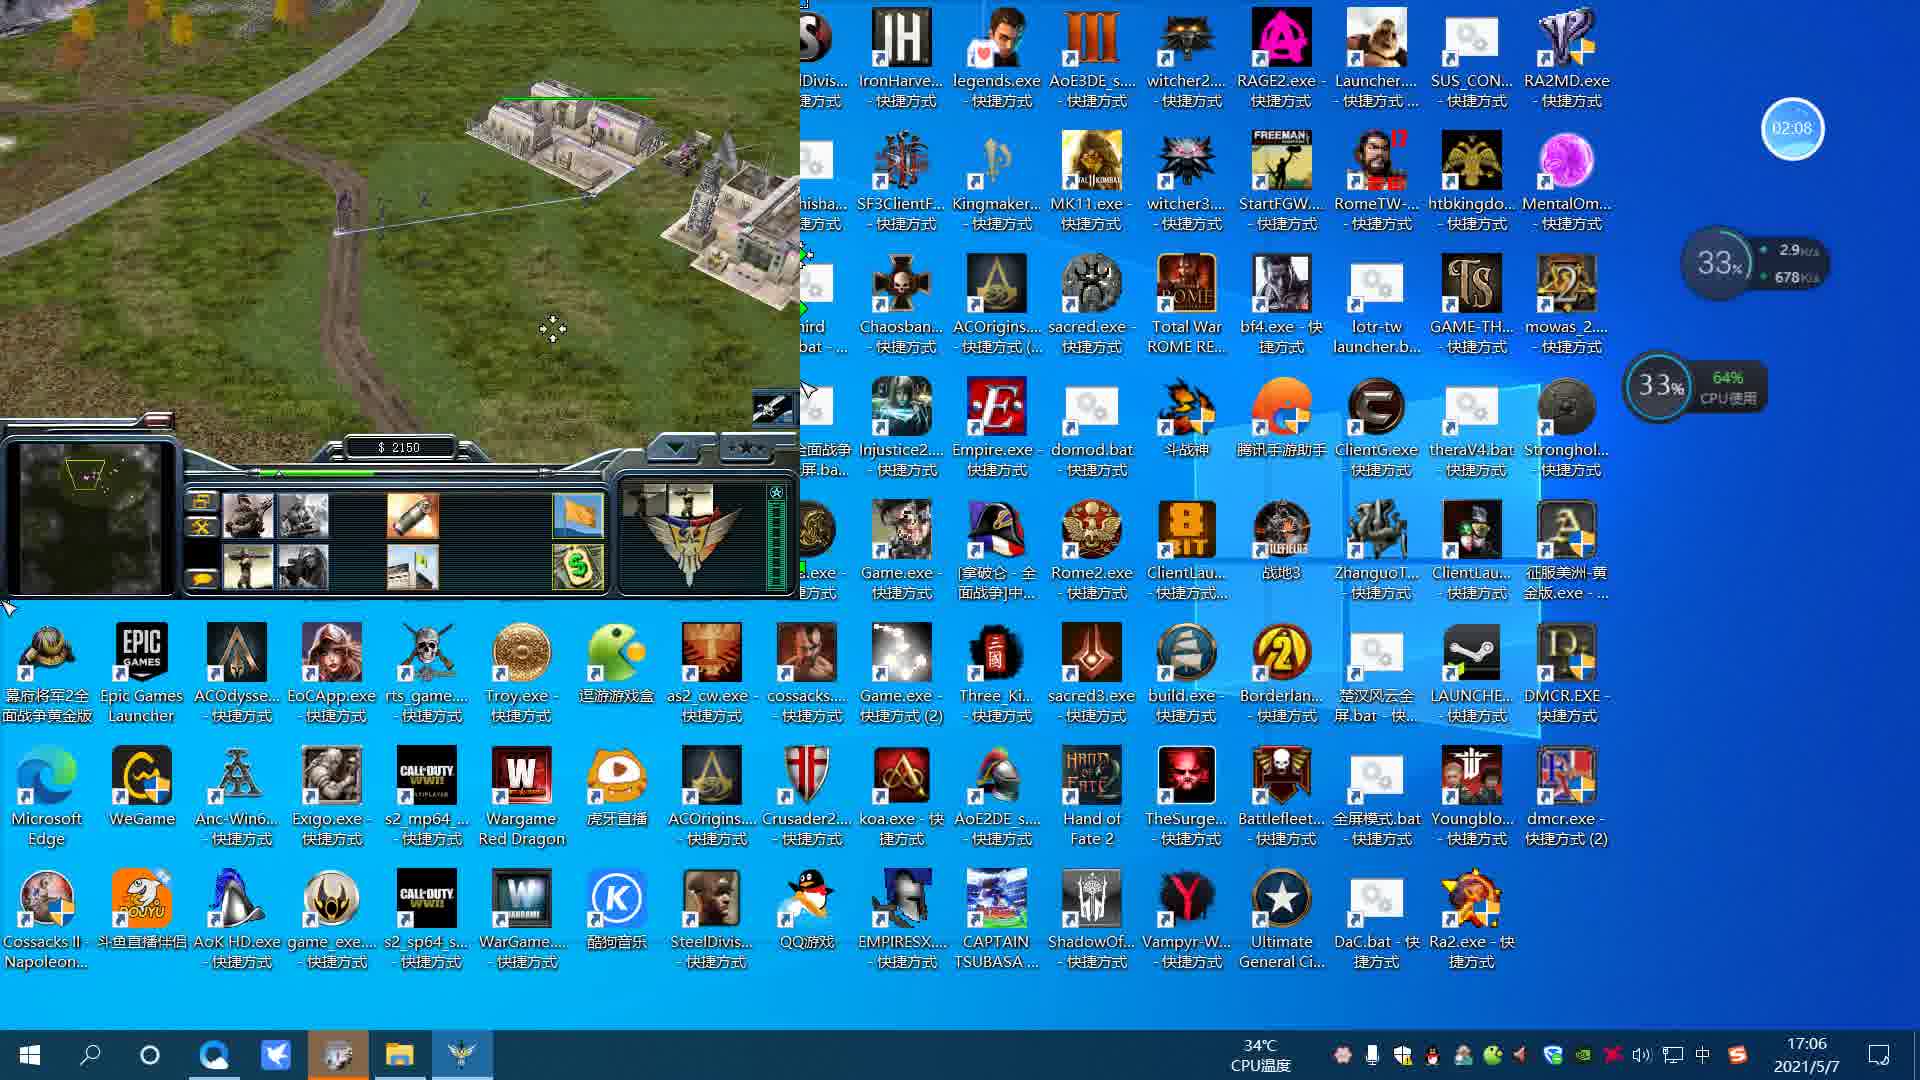Open the Total War ROME RE shortcut

(1186, 304)
